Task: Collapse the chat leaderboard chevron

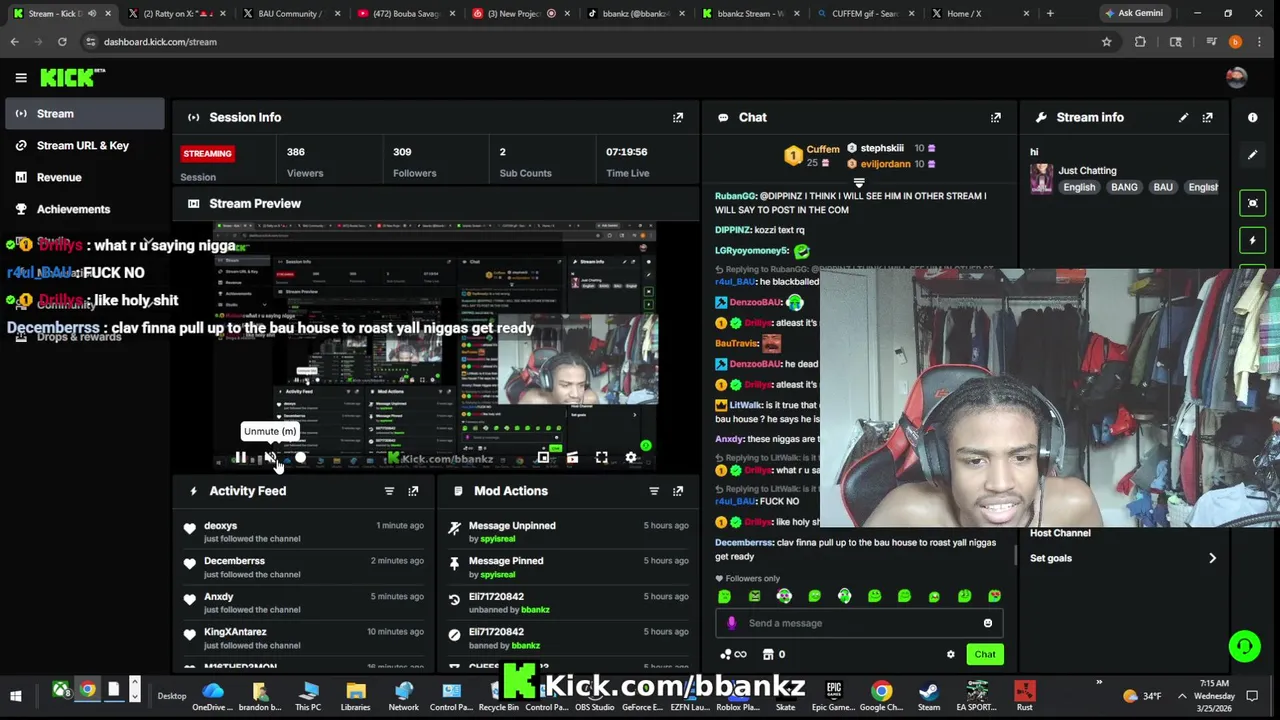Action: click(x=859, y=182)
